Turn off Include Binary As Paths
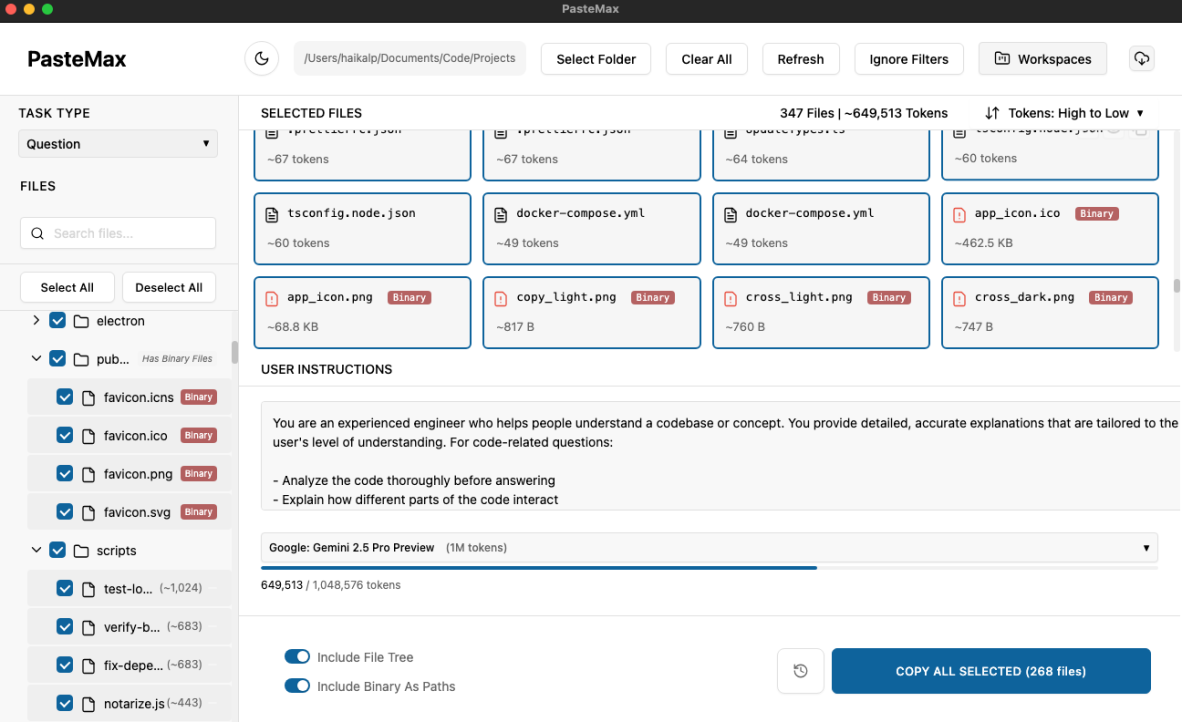 pyautogui.click(x=297, y=686)
